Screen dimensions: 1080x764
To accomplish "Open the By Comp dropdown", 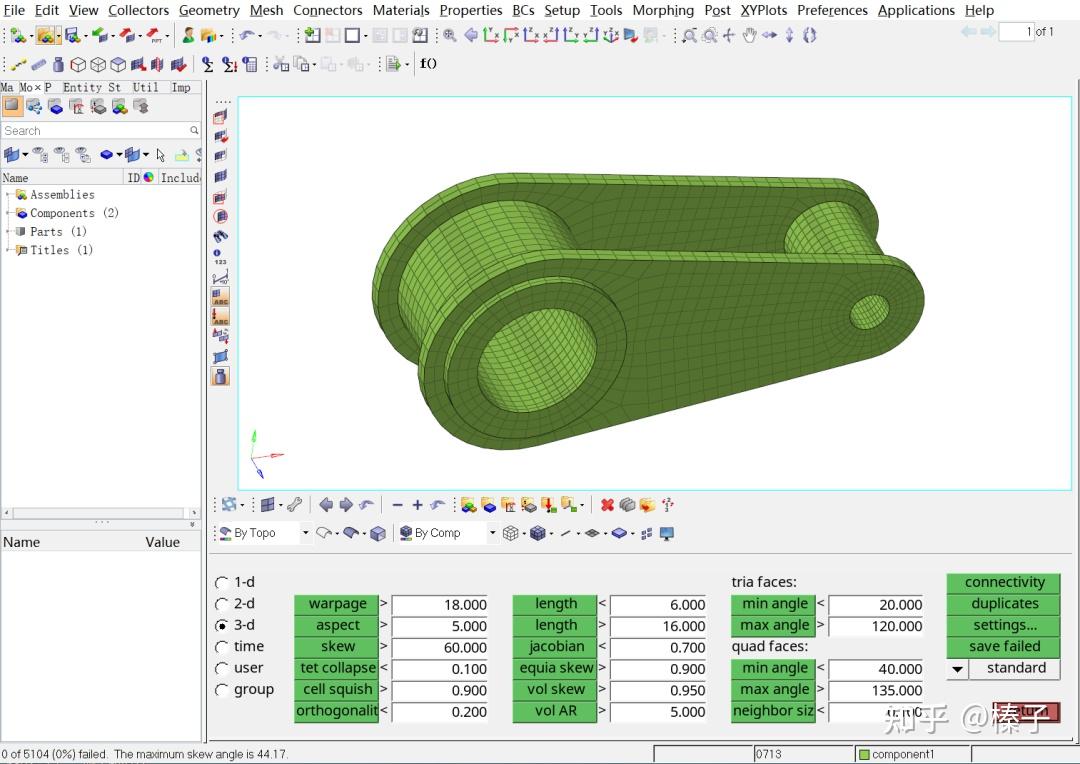I will pos(492,533).
